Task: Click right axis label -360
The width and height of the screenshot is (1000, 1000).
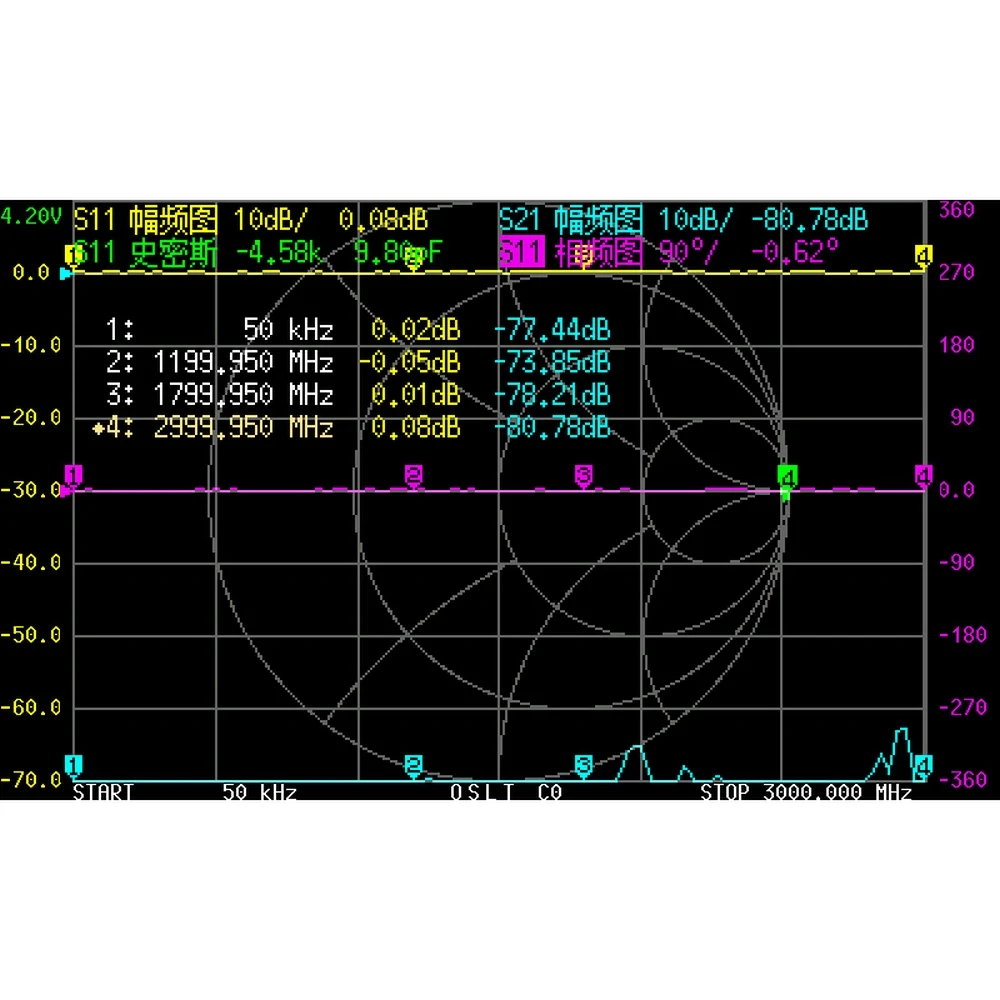Action: (x=963, y=780)
